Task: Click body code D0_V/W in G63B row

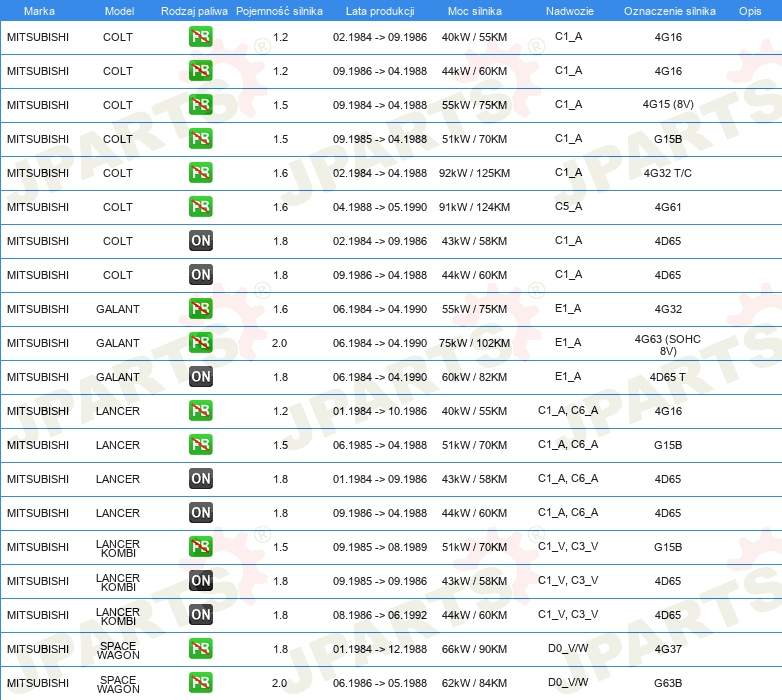Action: tap(568, 682)
